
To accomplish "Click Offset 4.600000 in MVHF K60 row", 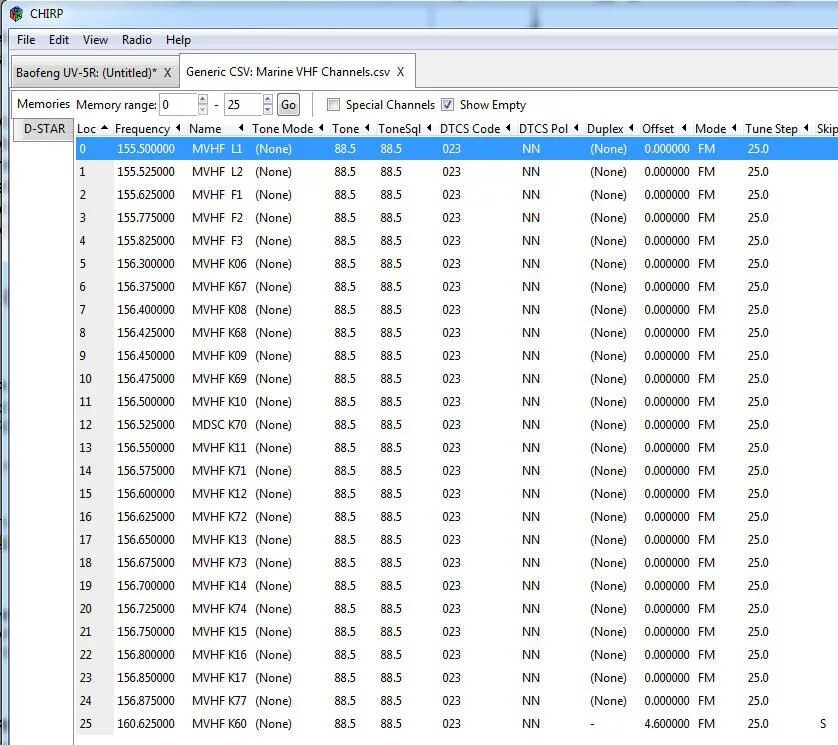I will [x=667, y=724].
